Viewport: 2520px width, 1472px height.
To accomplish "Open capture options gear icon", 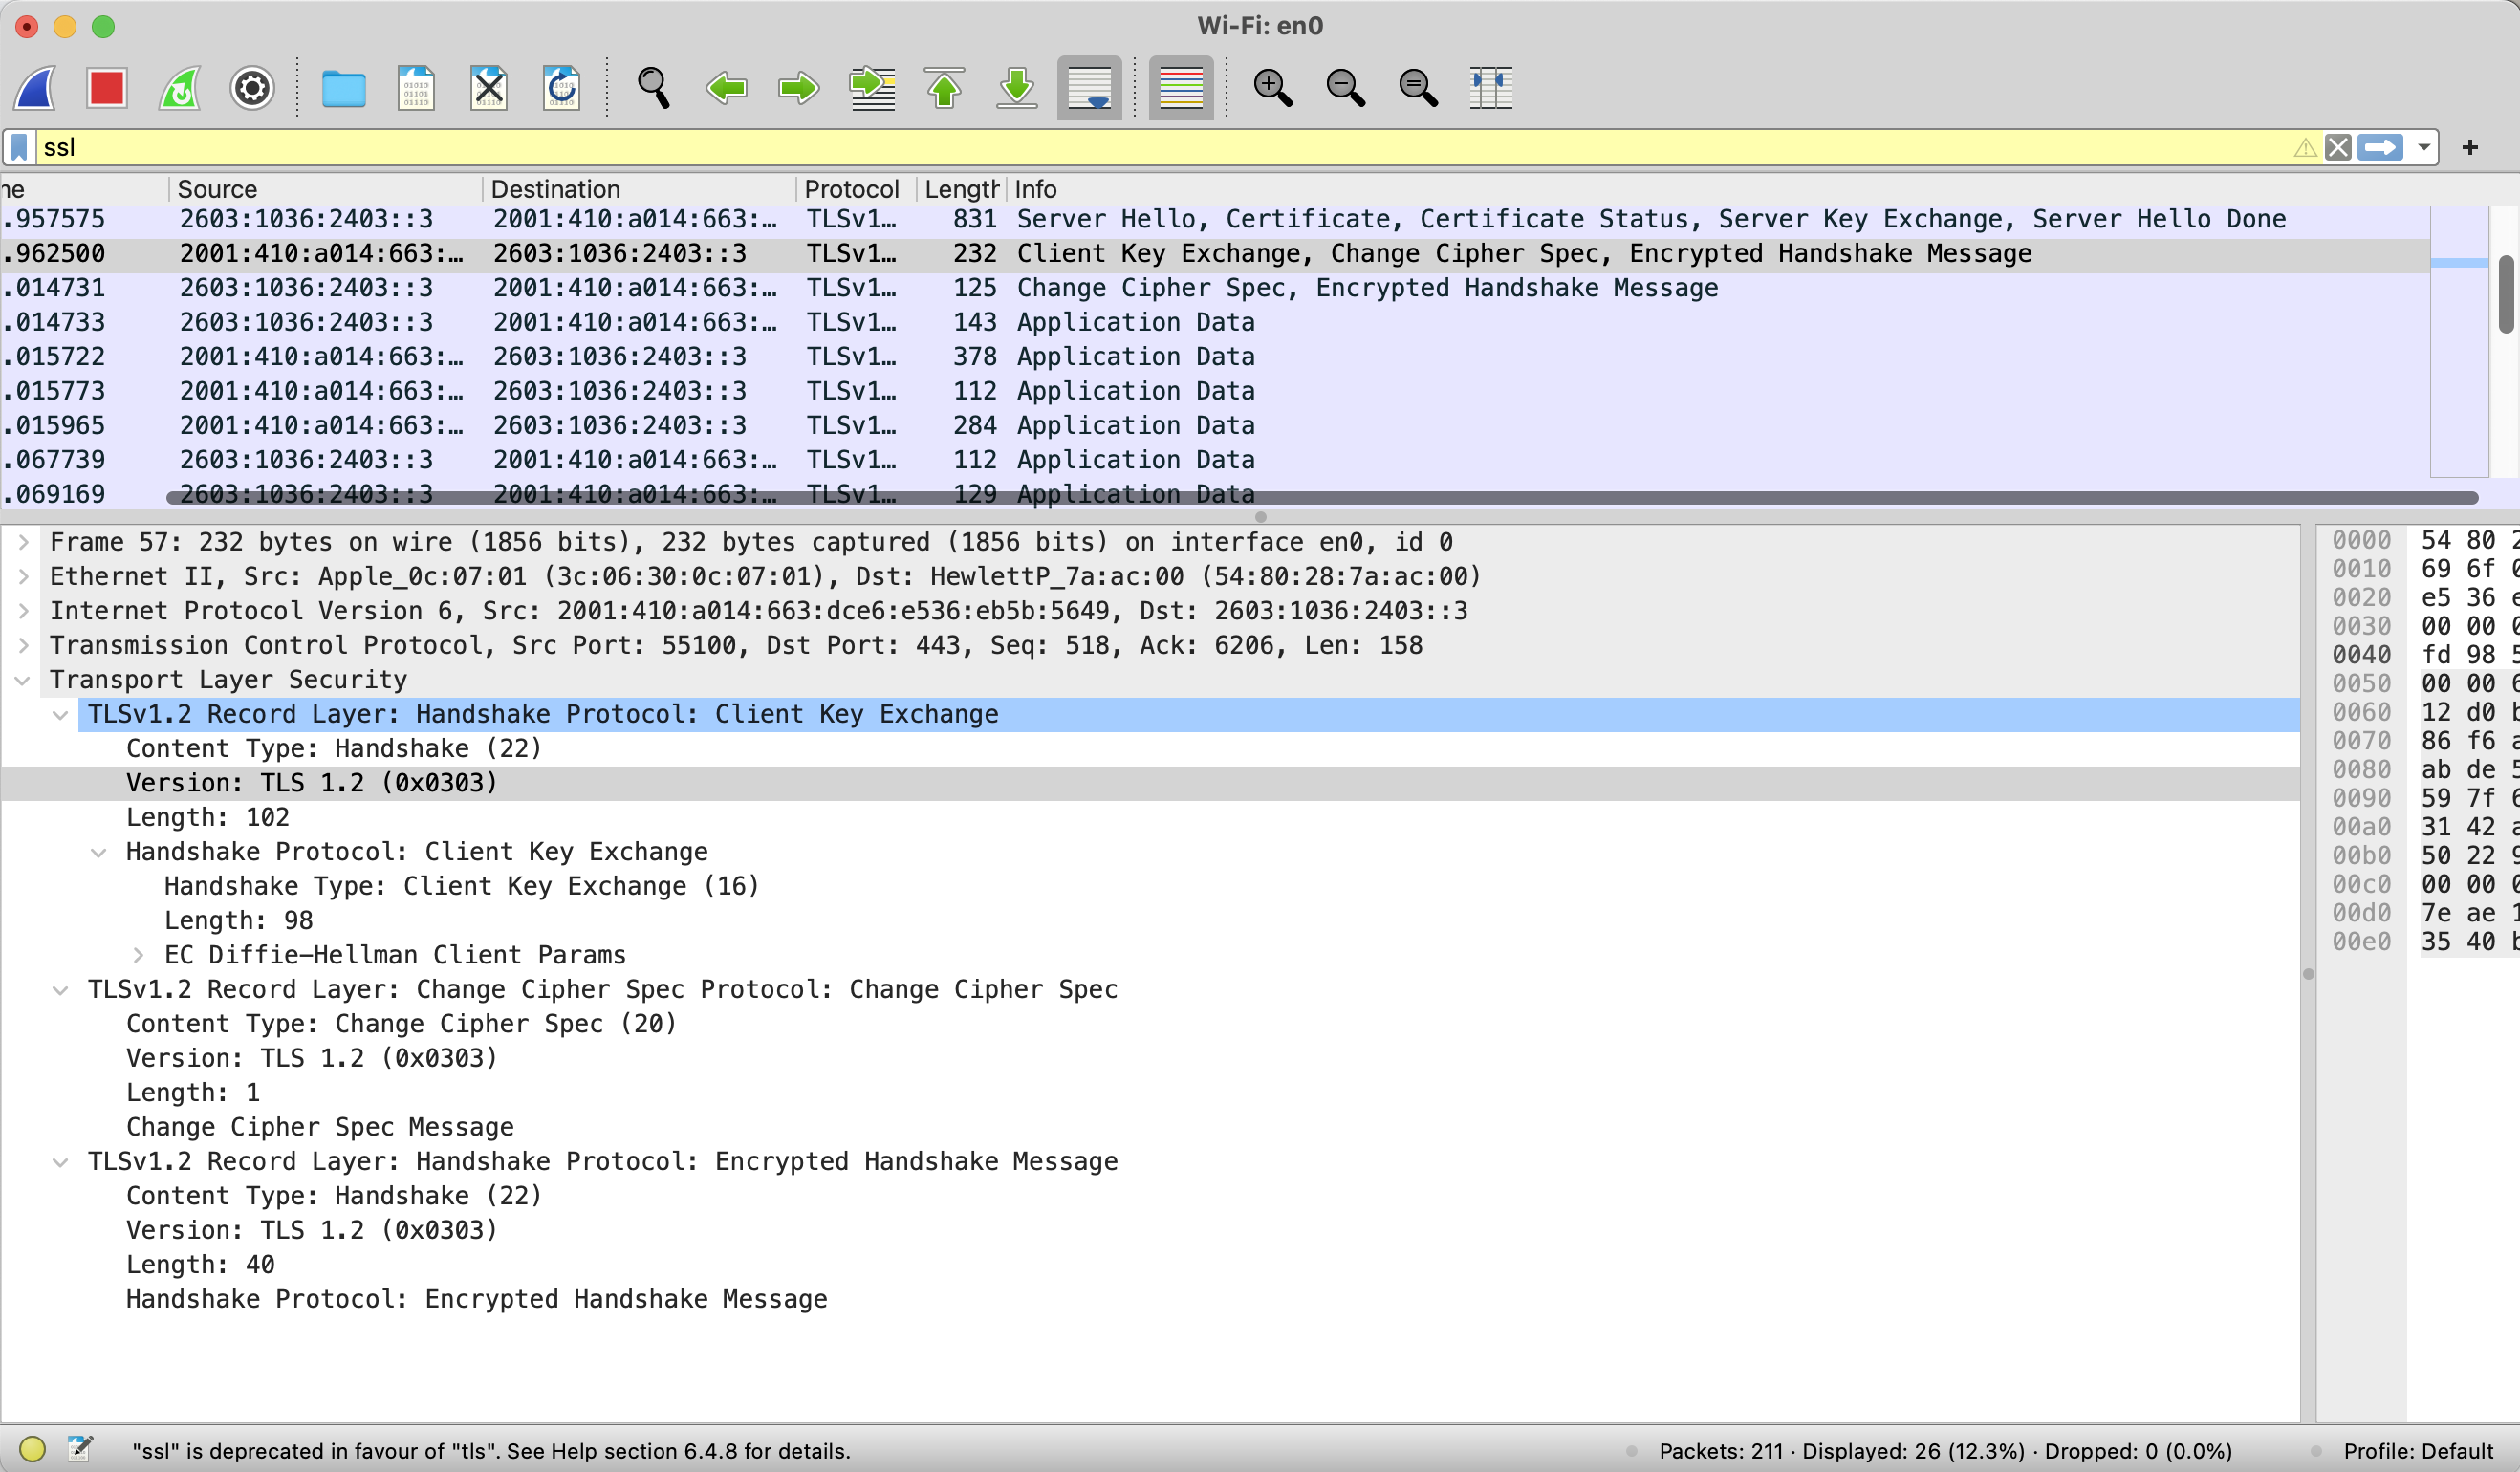I will (x=252, y=88).
